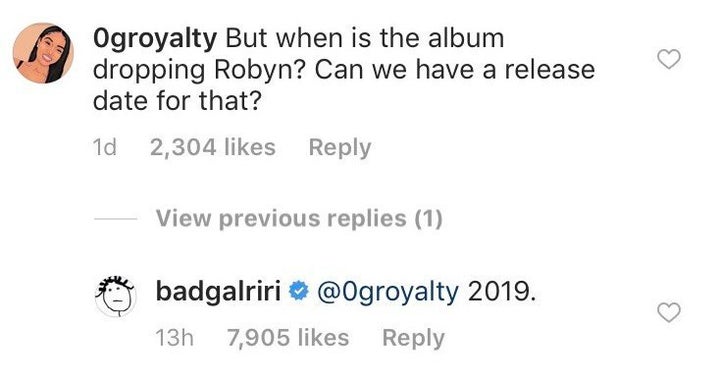Reply to badgalriri's 2019 comment

coord(413,338)
